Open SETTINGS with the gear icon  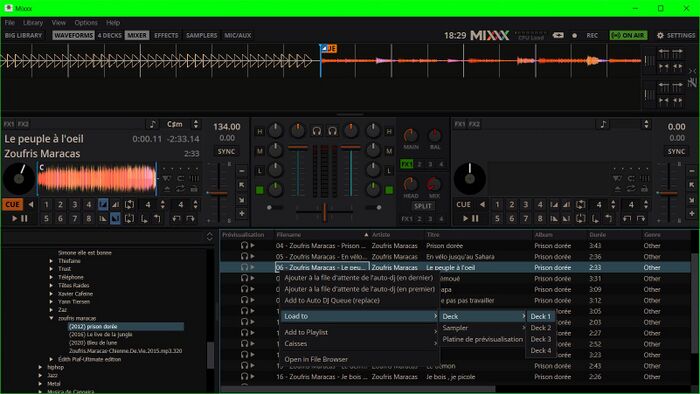point(676,35)
